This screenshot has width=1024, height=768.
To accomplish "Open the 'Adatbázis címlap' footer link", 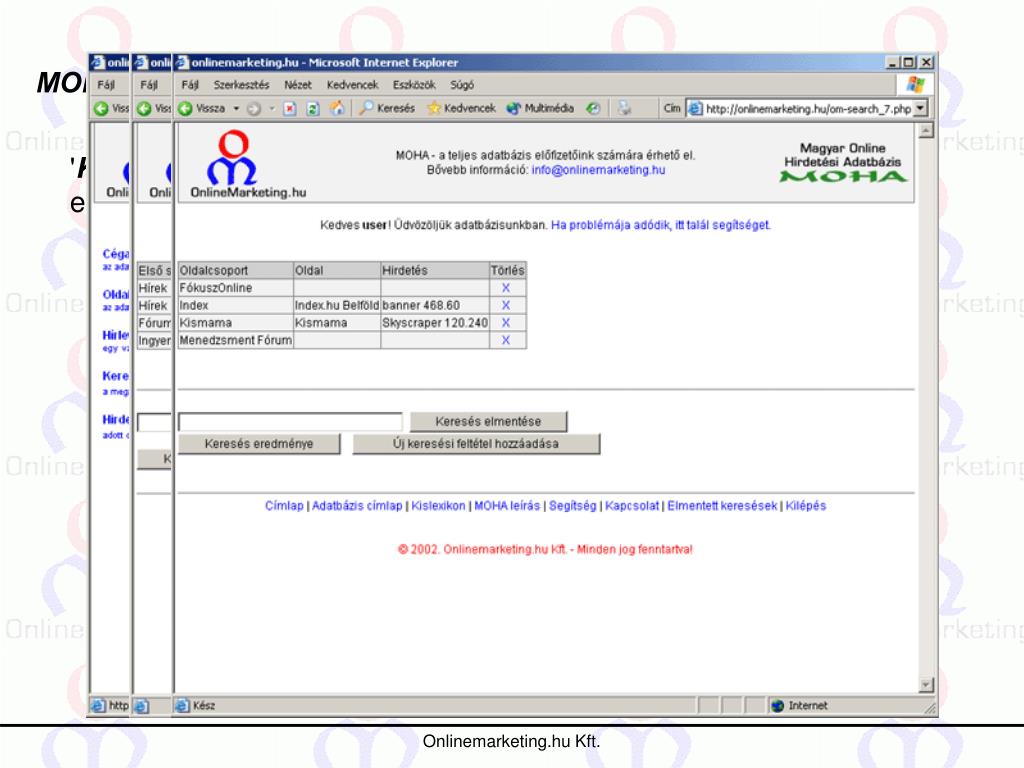I will (357, 505).
